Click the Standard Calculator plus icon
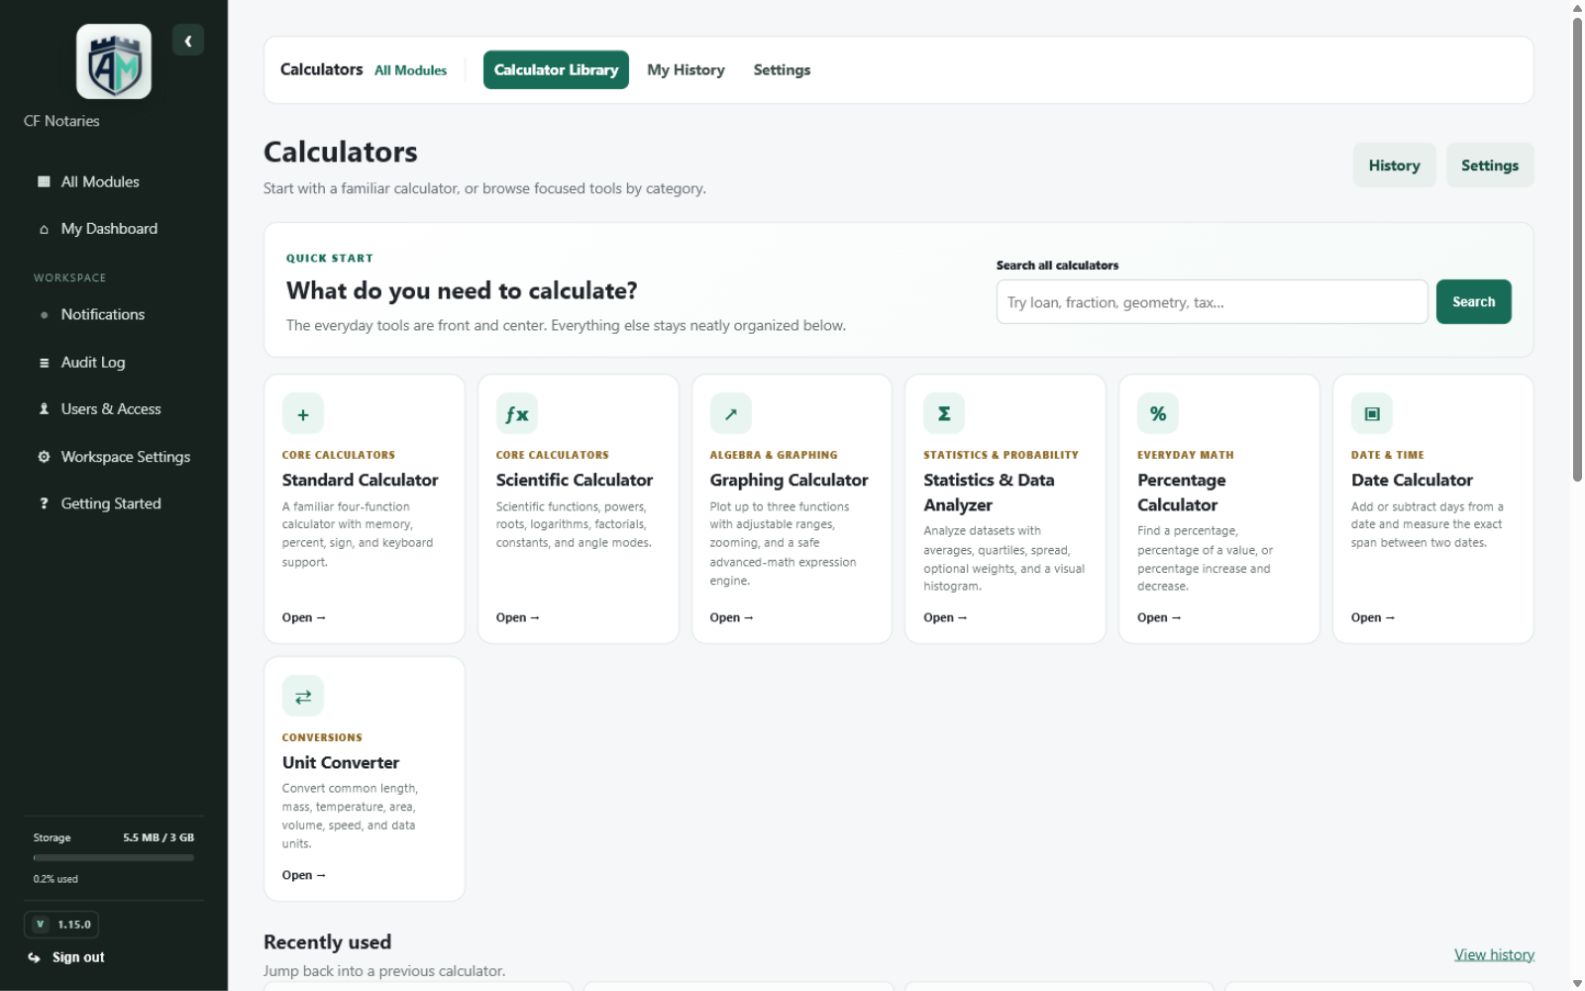The height and width of the screenshot is (991, 1585). 303,414
